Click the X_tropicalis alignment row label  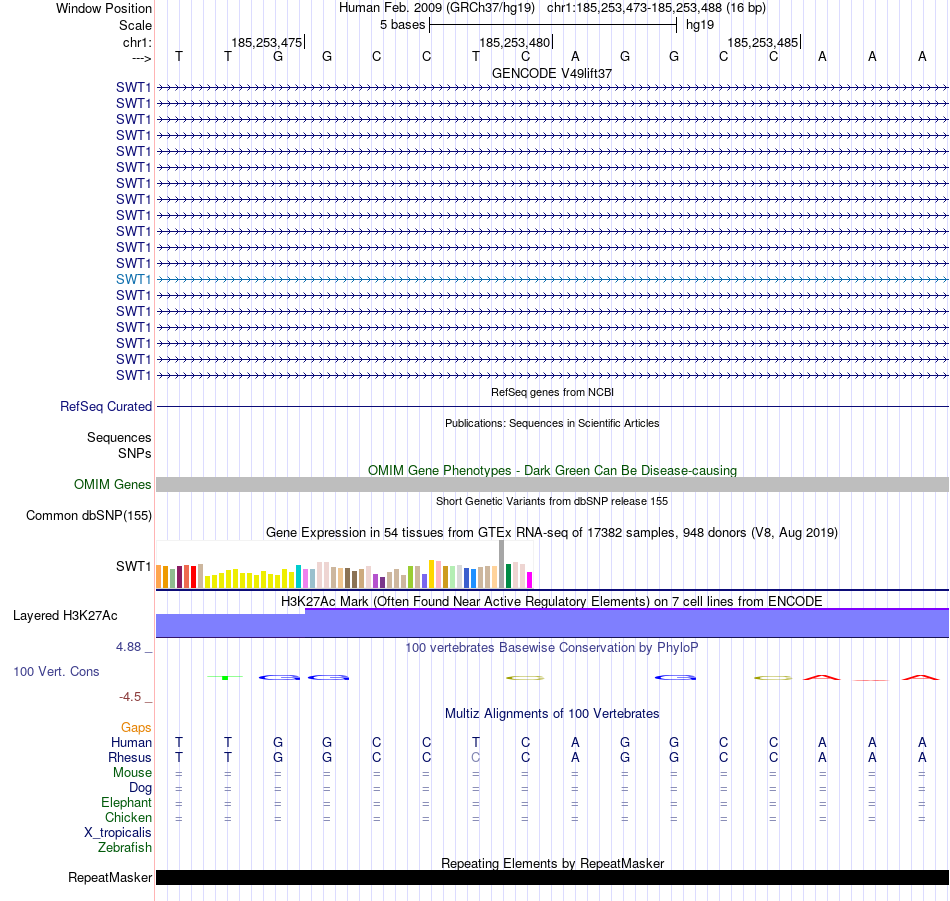coord(118,833)
